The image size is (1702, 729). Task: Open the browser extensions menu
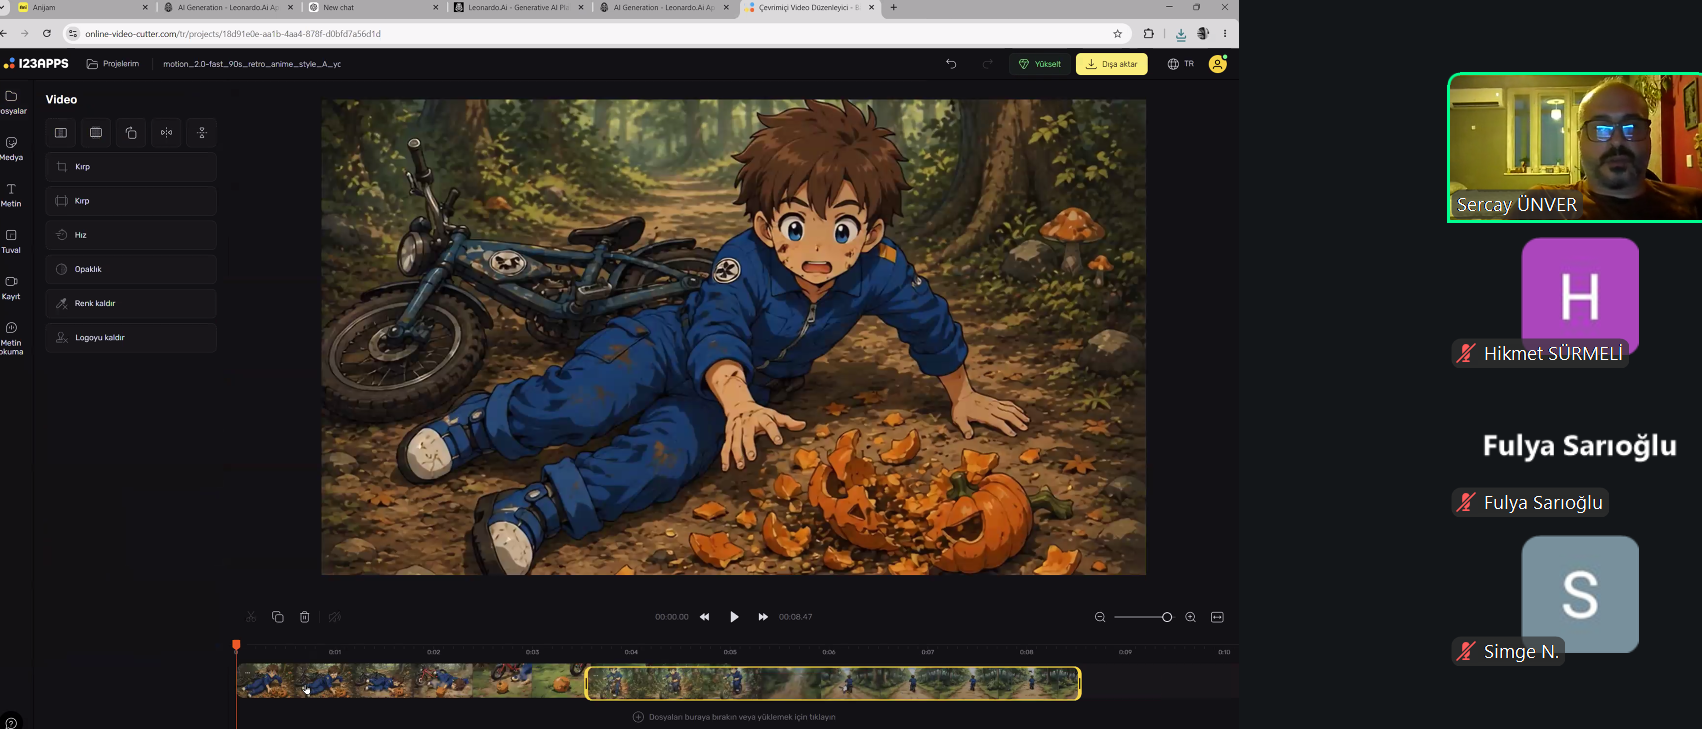coord(1149,34)
